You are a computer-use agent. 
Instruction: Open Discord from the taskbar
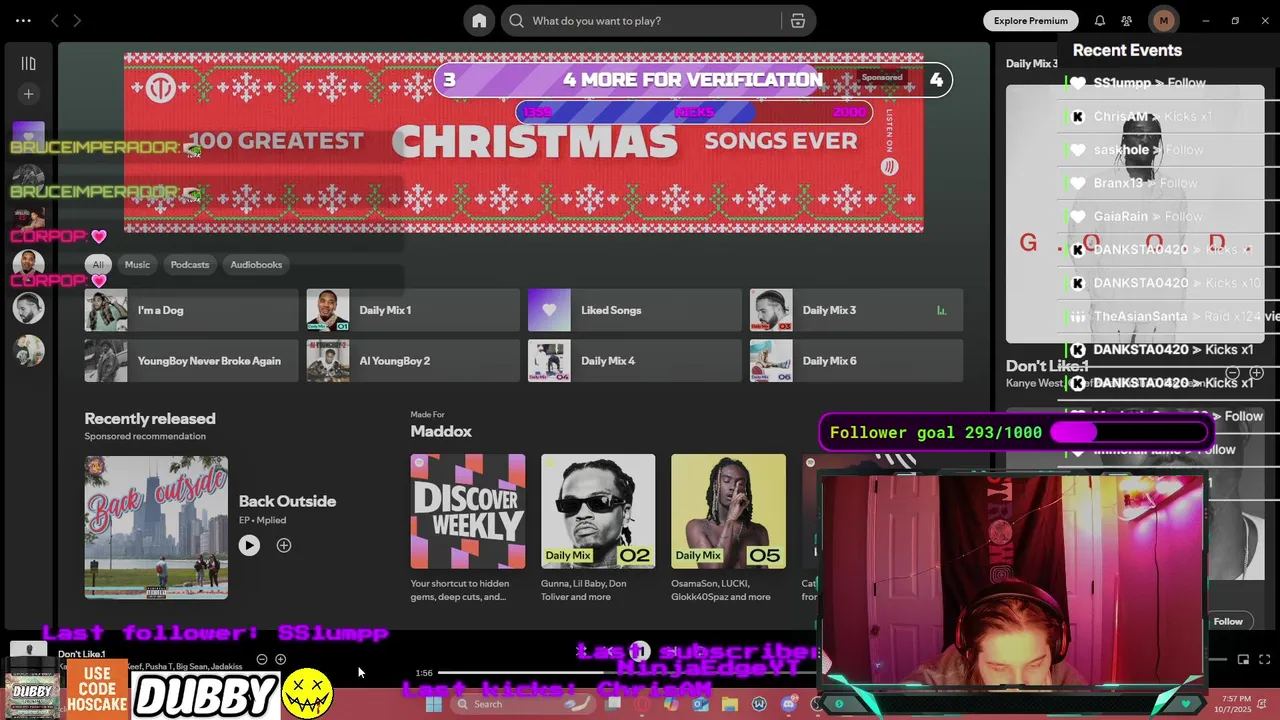point(788,704)
